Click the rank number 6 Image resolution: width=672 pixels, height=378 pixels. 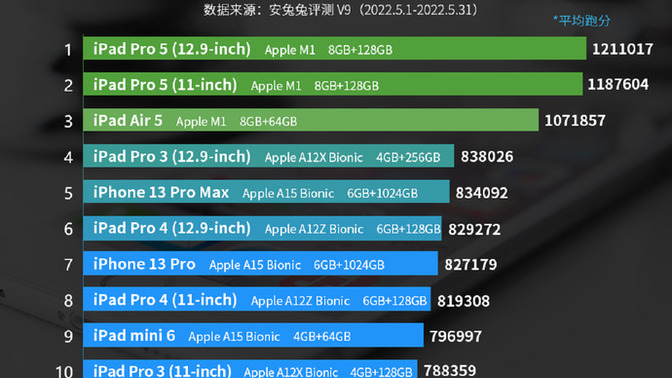click(68, 229)
